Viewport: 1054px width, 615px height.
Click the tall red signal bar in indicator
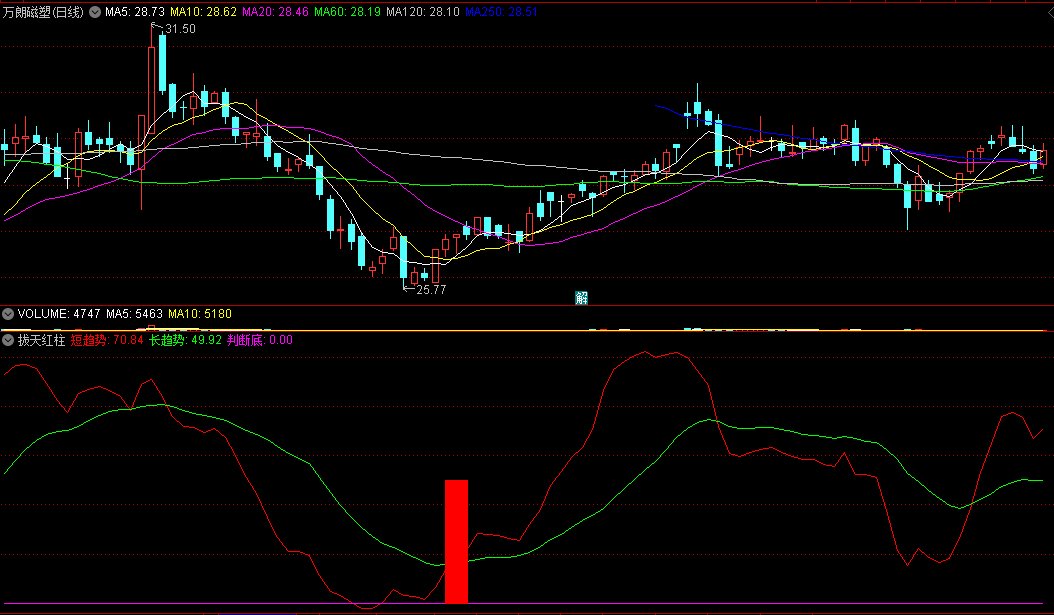tap(456, 542)
